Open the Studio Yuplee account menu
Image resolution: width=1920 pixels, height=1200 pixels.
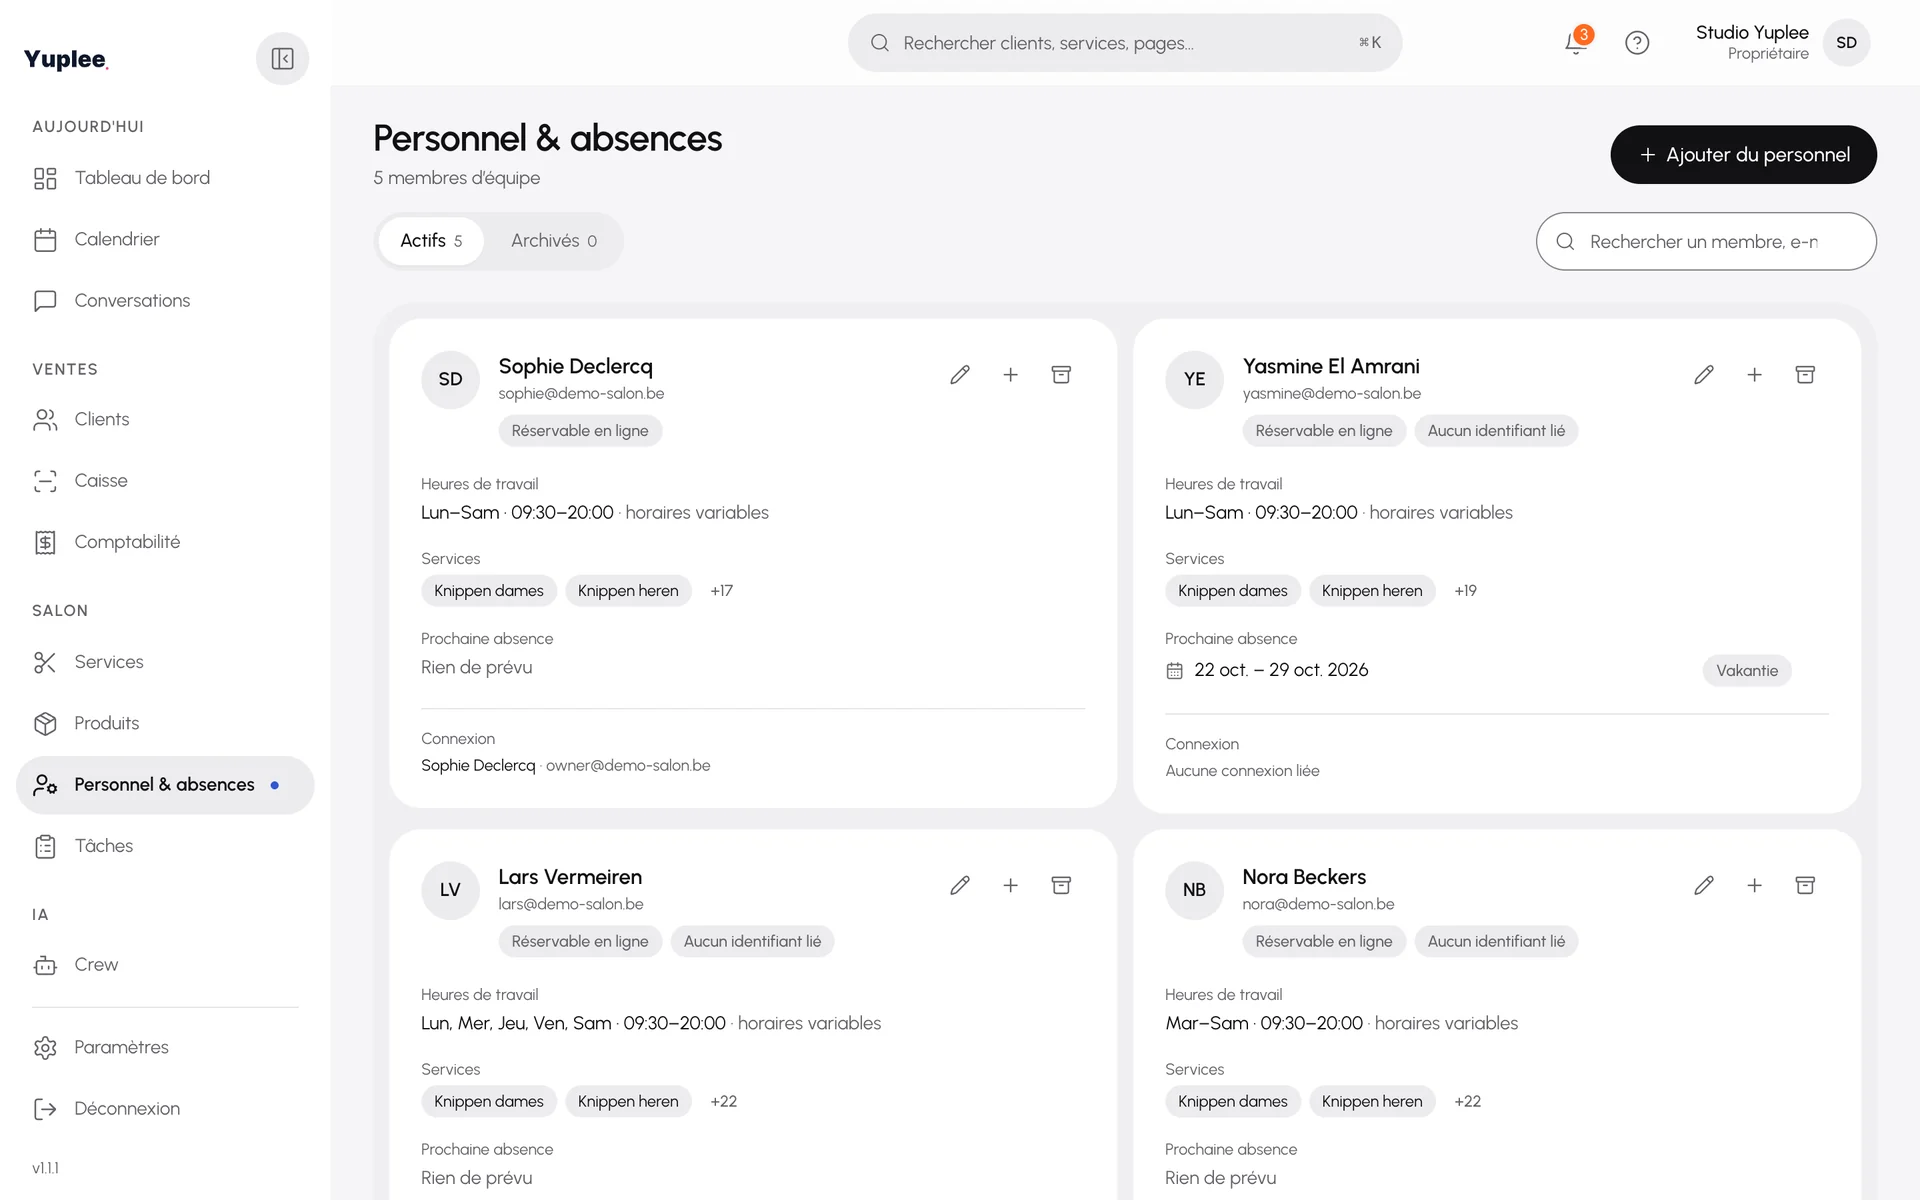pyautogui.click(x=1782, y=42)
